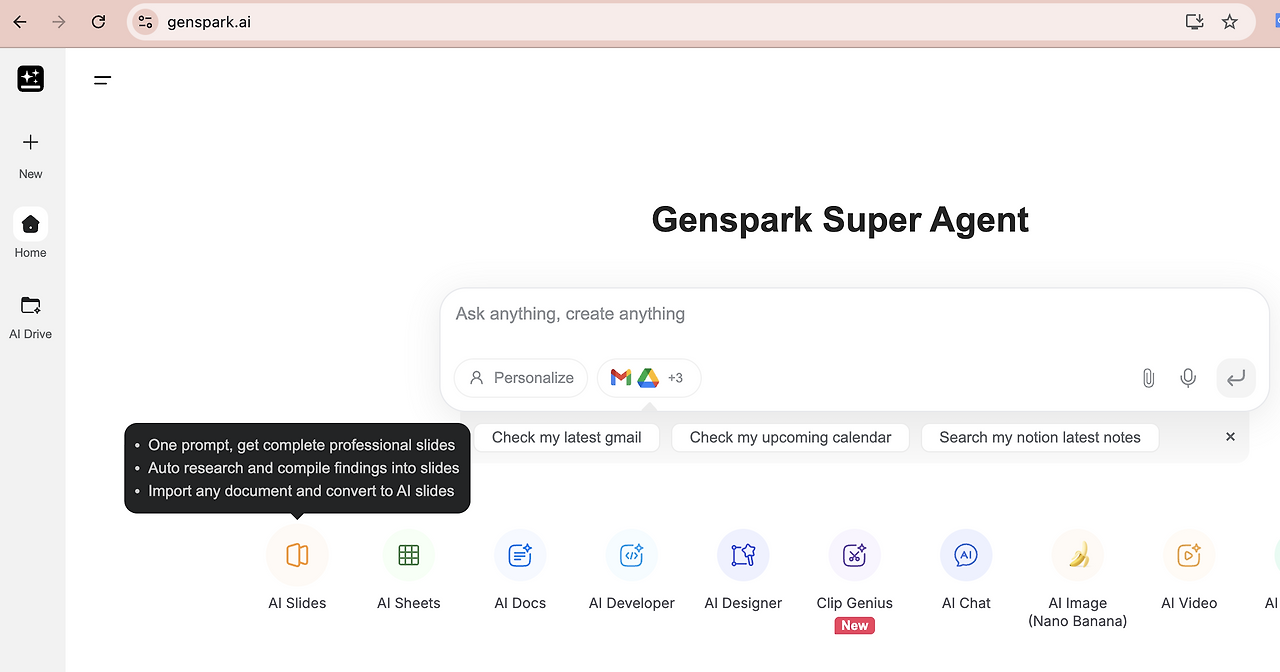Submit prompt with enter arrow button
Image resolution: width=1280 pixels, height=672 pixels.
pyautogui.click(x=1236, y=378)
